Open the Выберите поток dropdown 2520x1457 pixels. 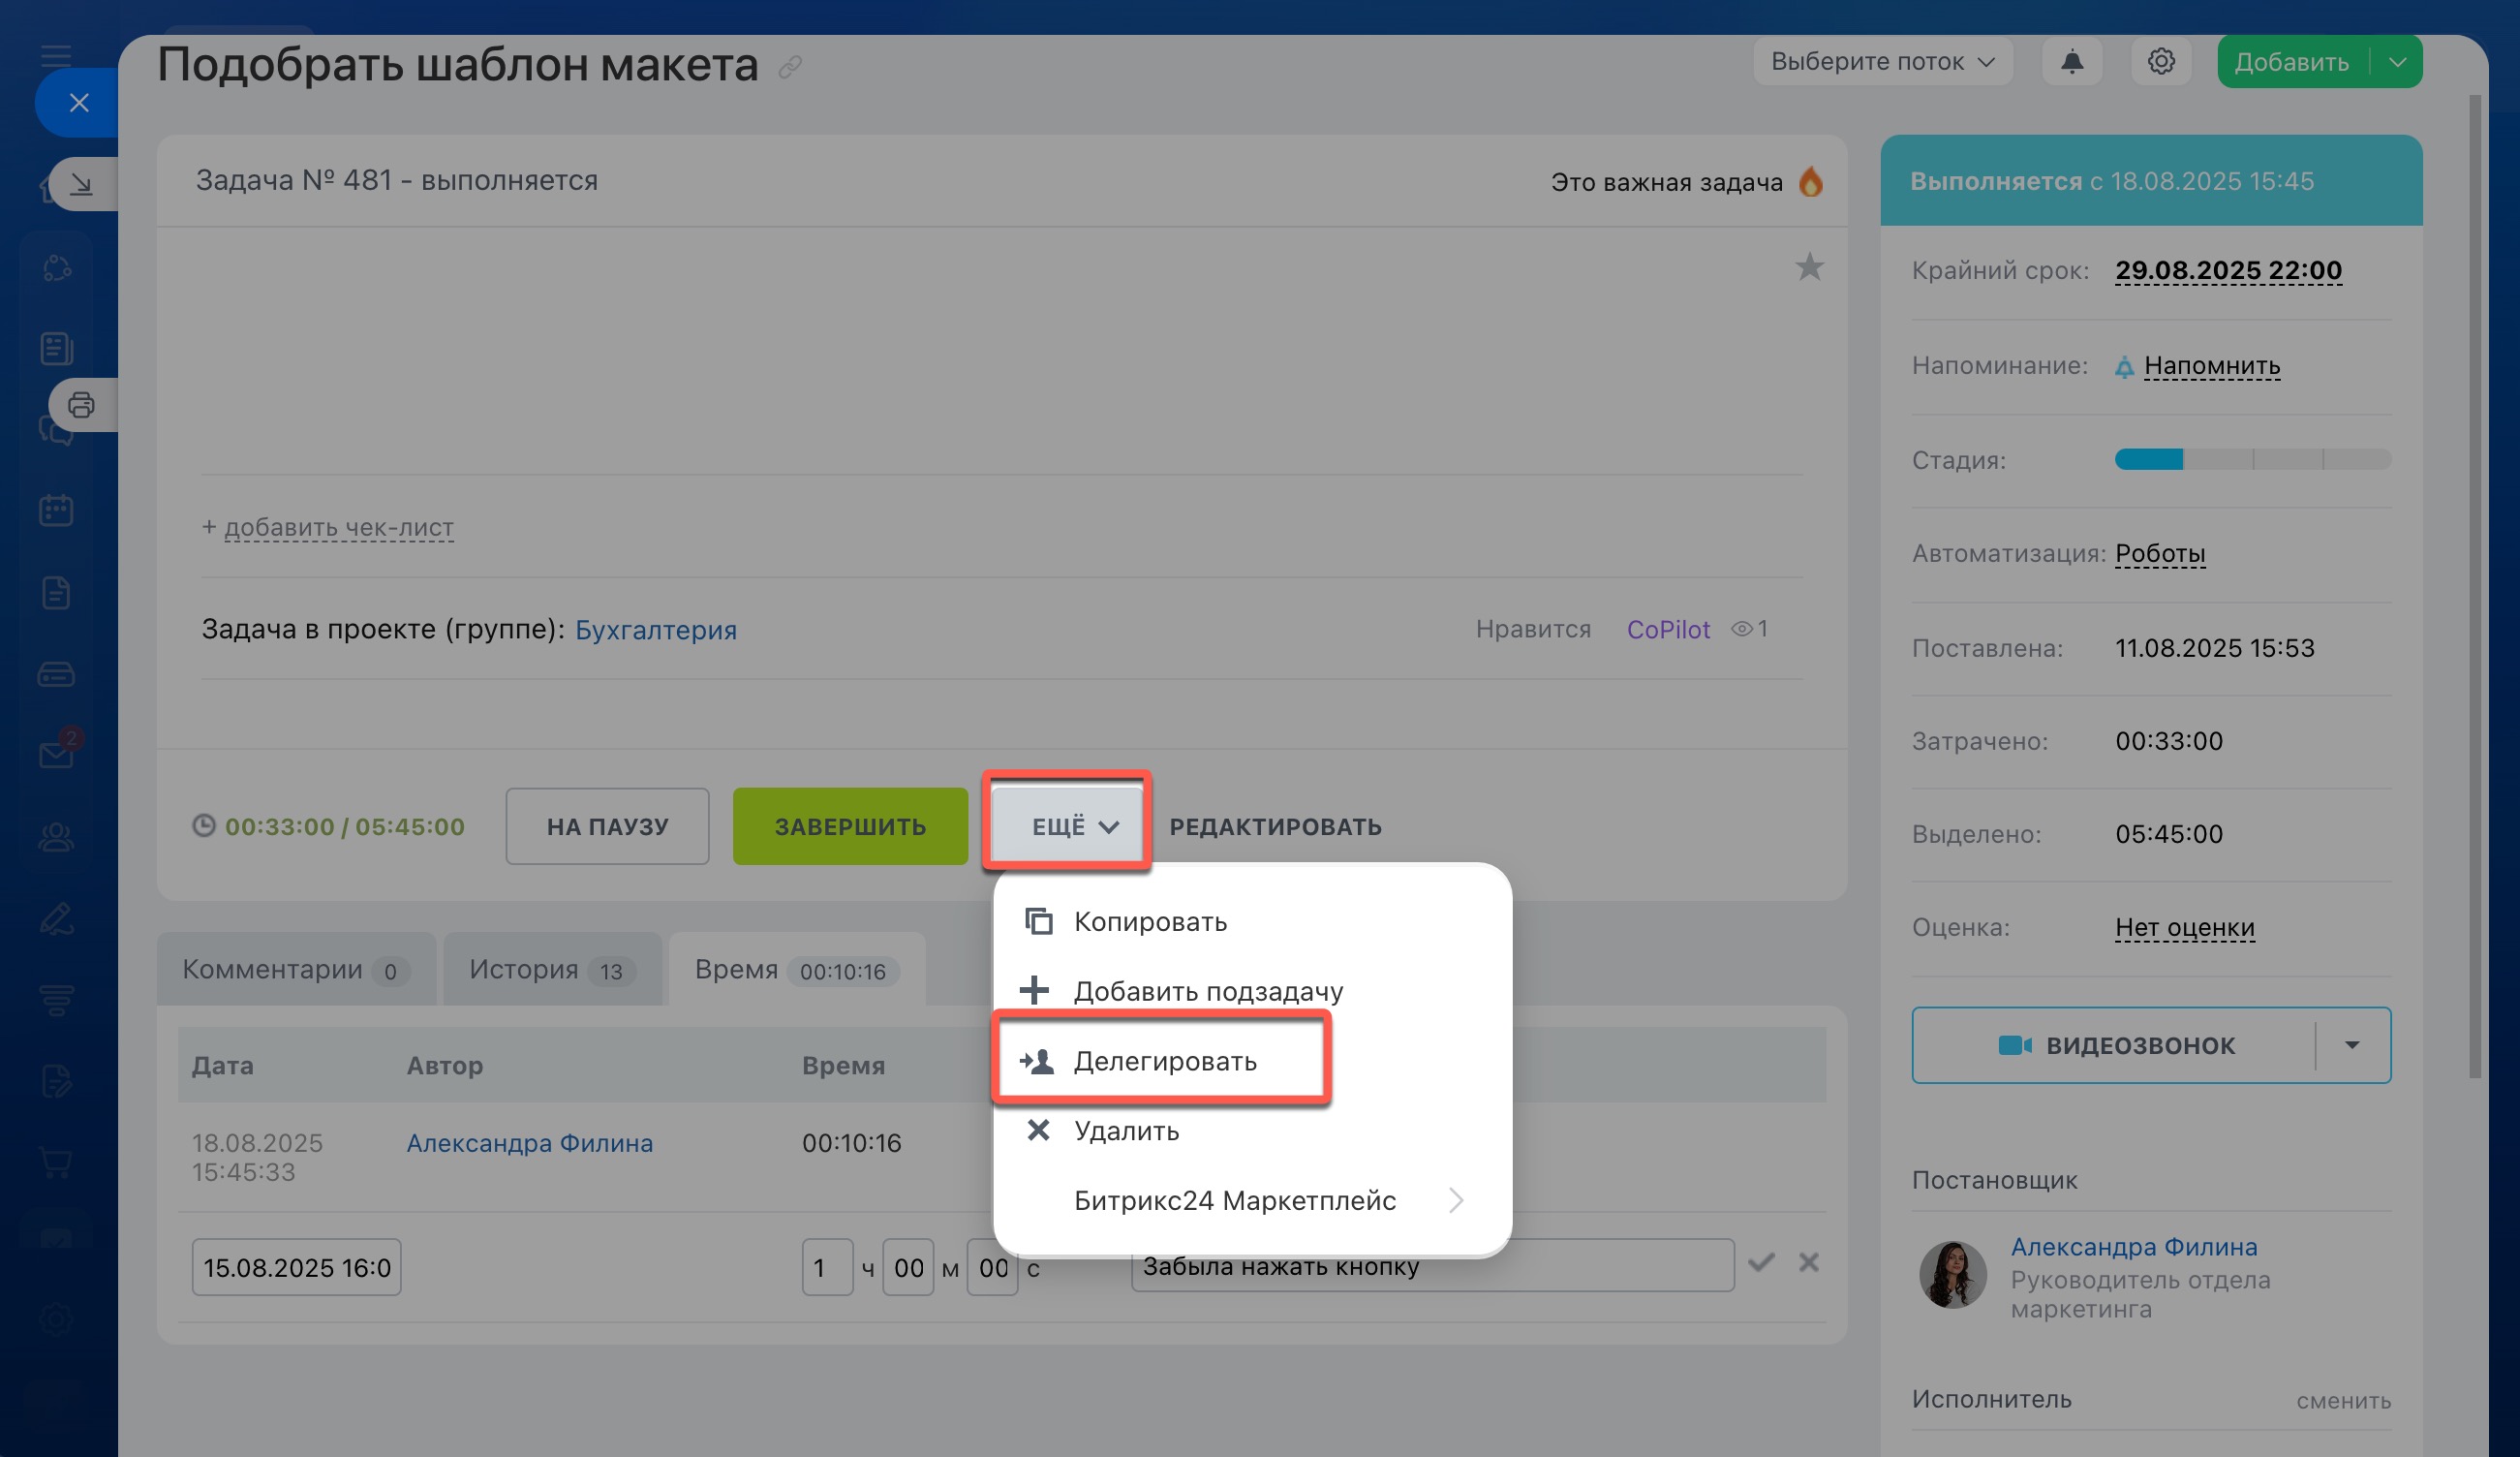tap(1883, 62)
